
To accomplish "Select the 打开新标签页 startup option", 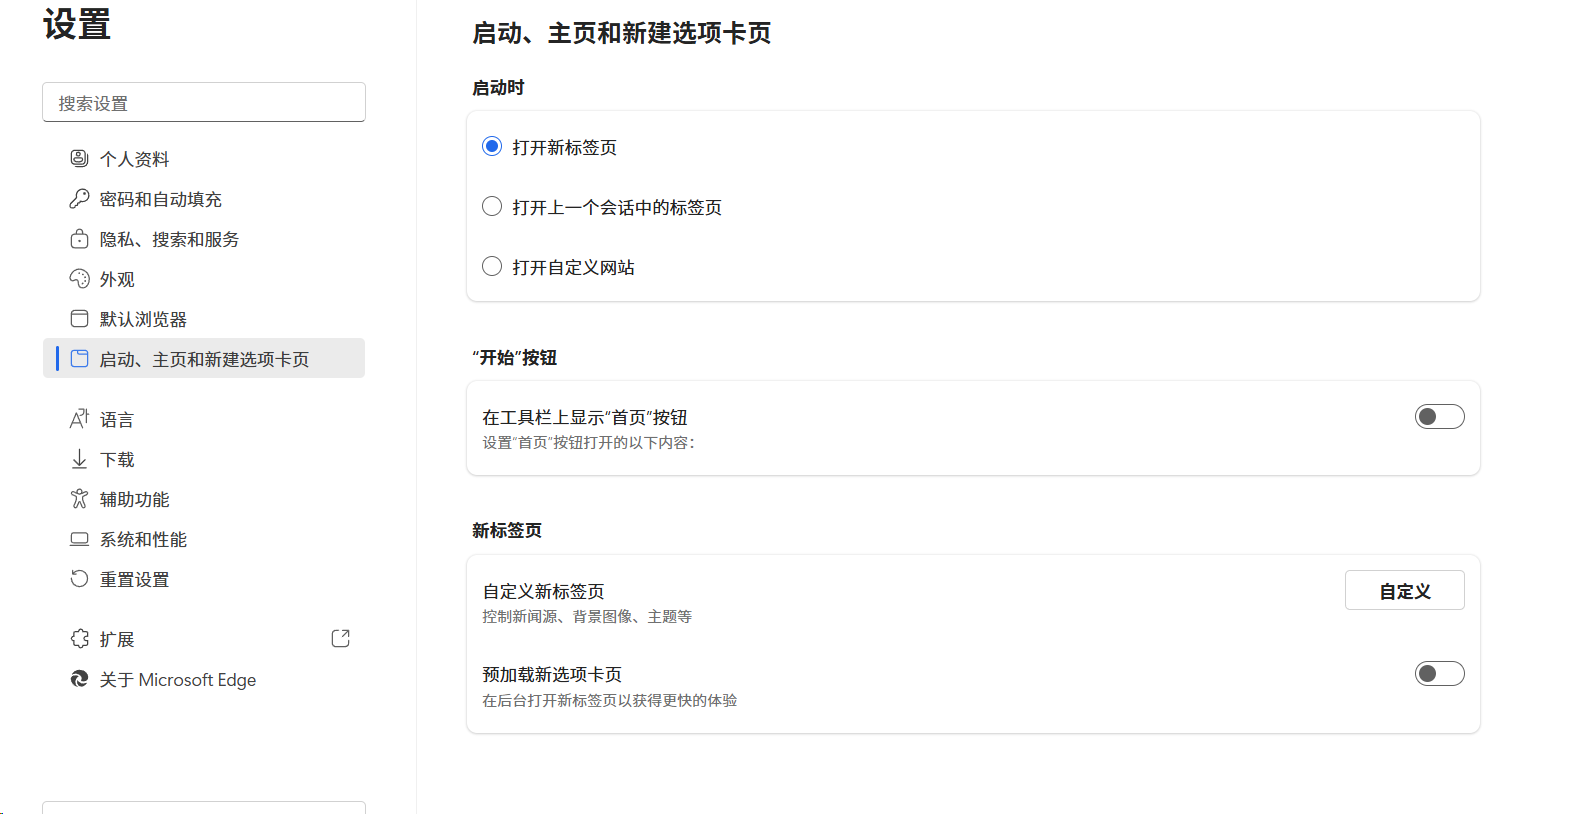I will 491,145.
